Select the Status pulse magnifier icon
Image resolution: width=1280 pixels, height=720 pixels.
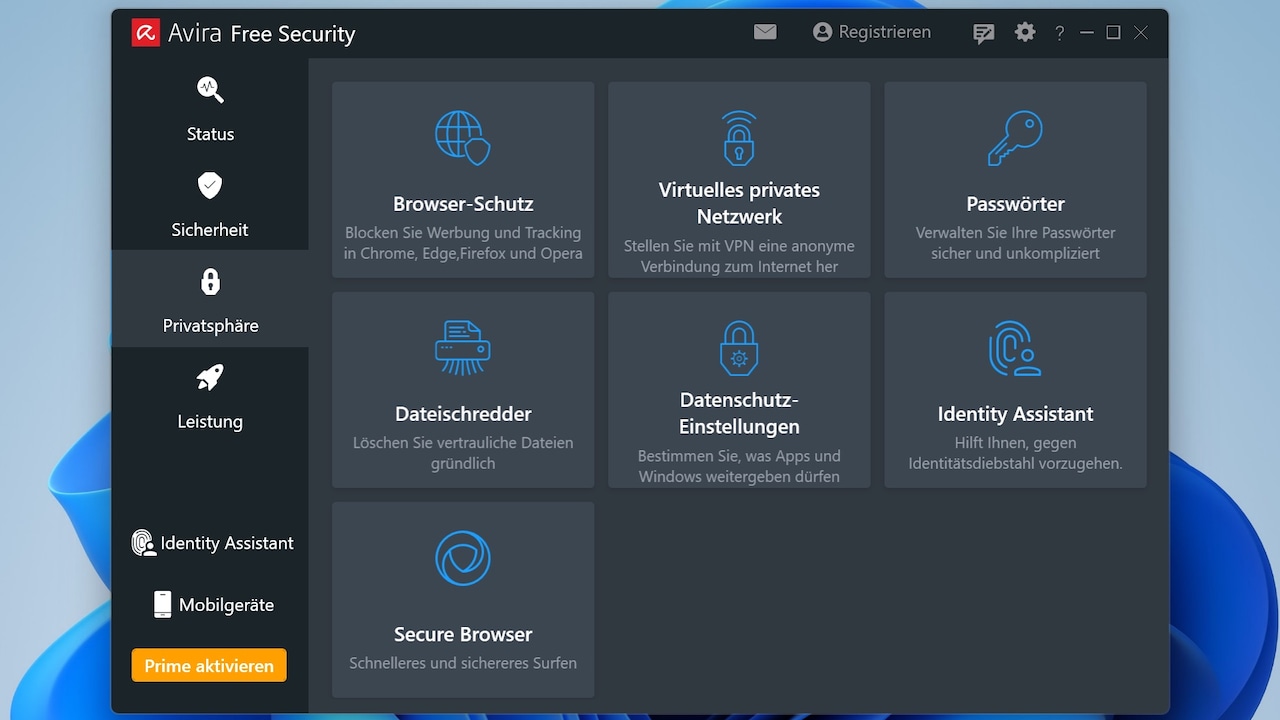click(210, 90)
